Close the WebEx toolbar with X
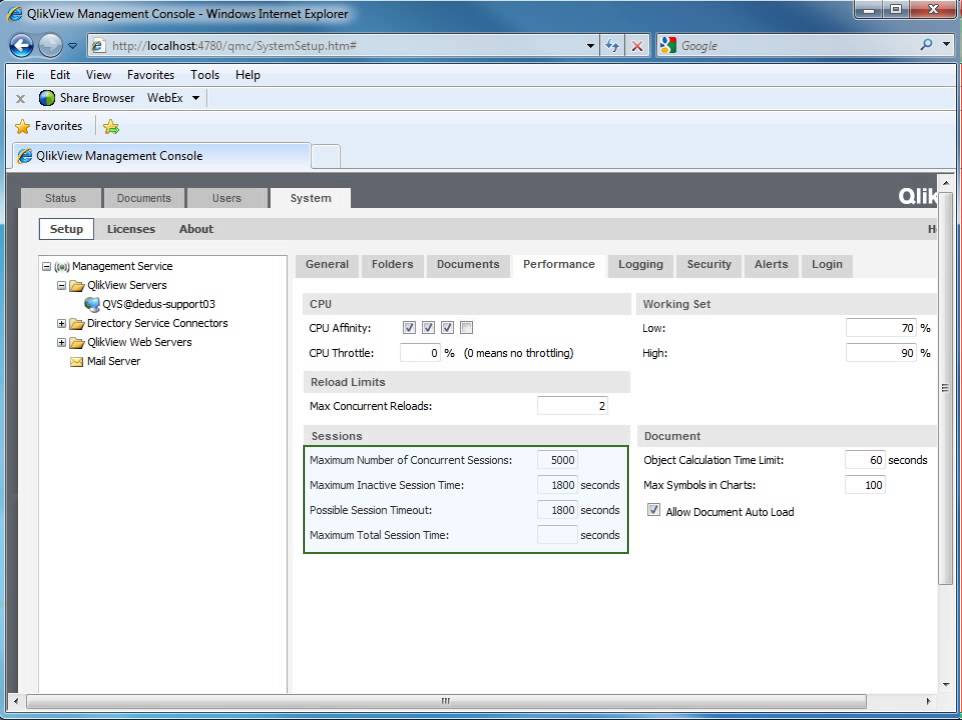Image resolution: width=962 pixels, height=720 pixels. (20, 98)
